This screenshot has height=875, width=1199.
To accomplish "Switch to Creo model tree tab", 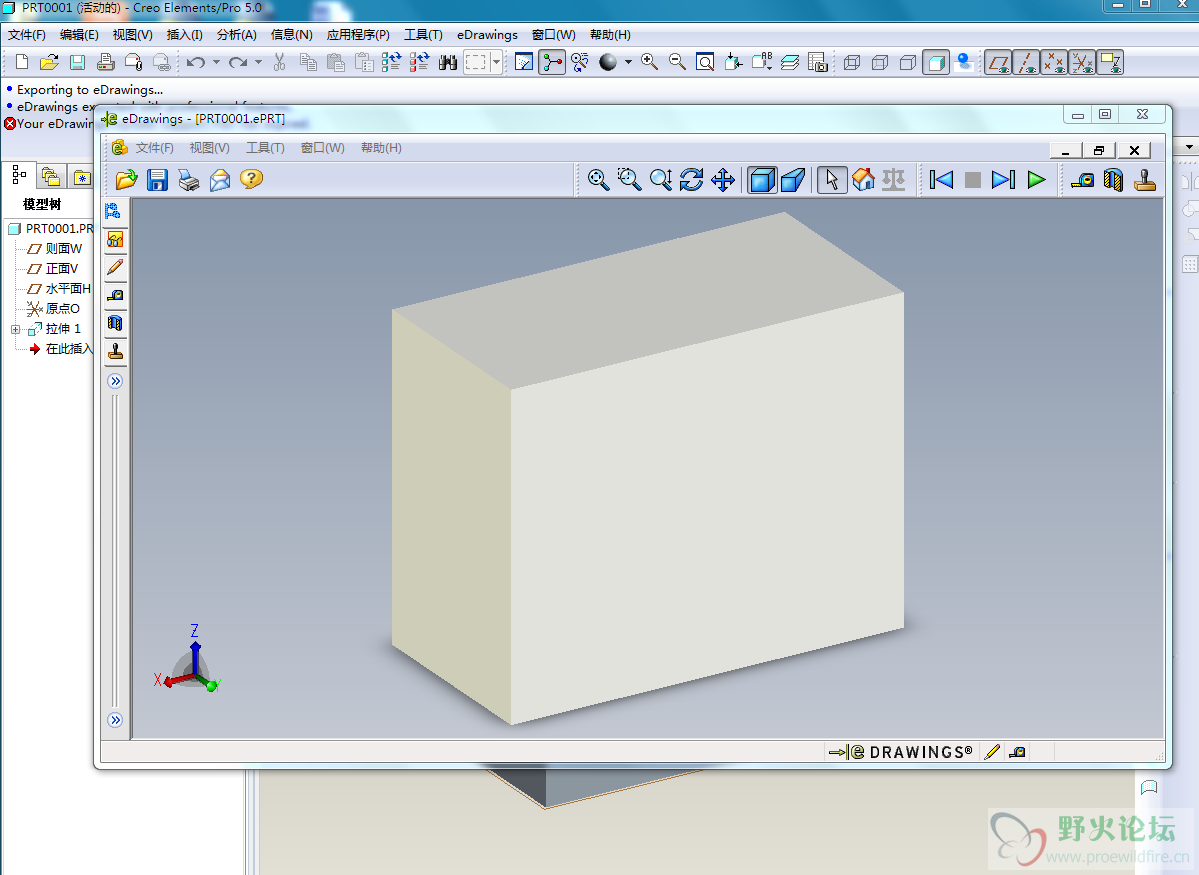I will [x=19, y=175].
